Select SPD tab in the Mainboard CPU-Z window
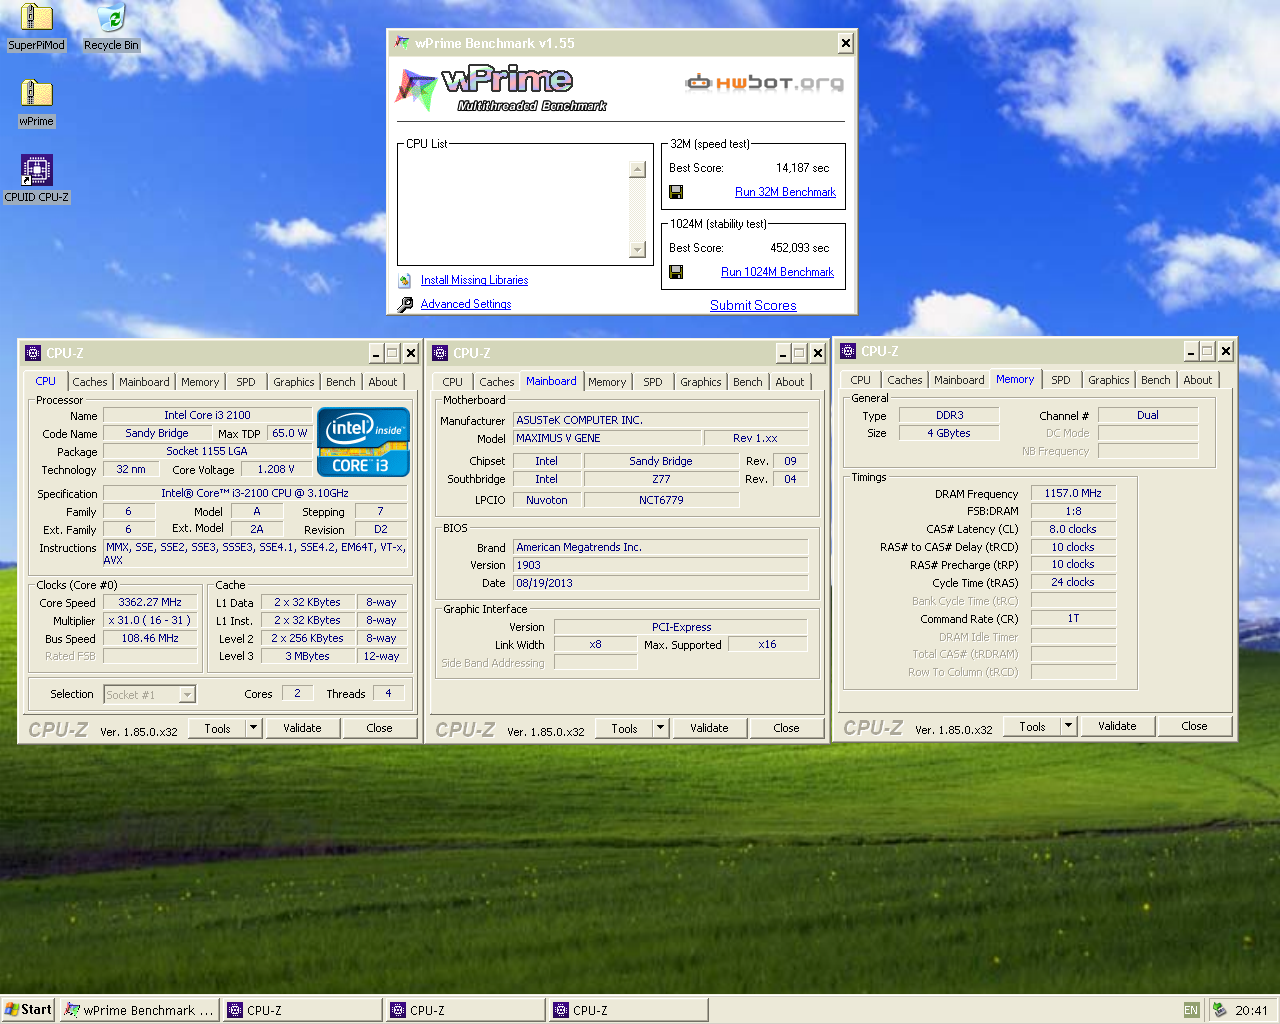 (653, 382)
